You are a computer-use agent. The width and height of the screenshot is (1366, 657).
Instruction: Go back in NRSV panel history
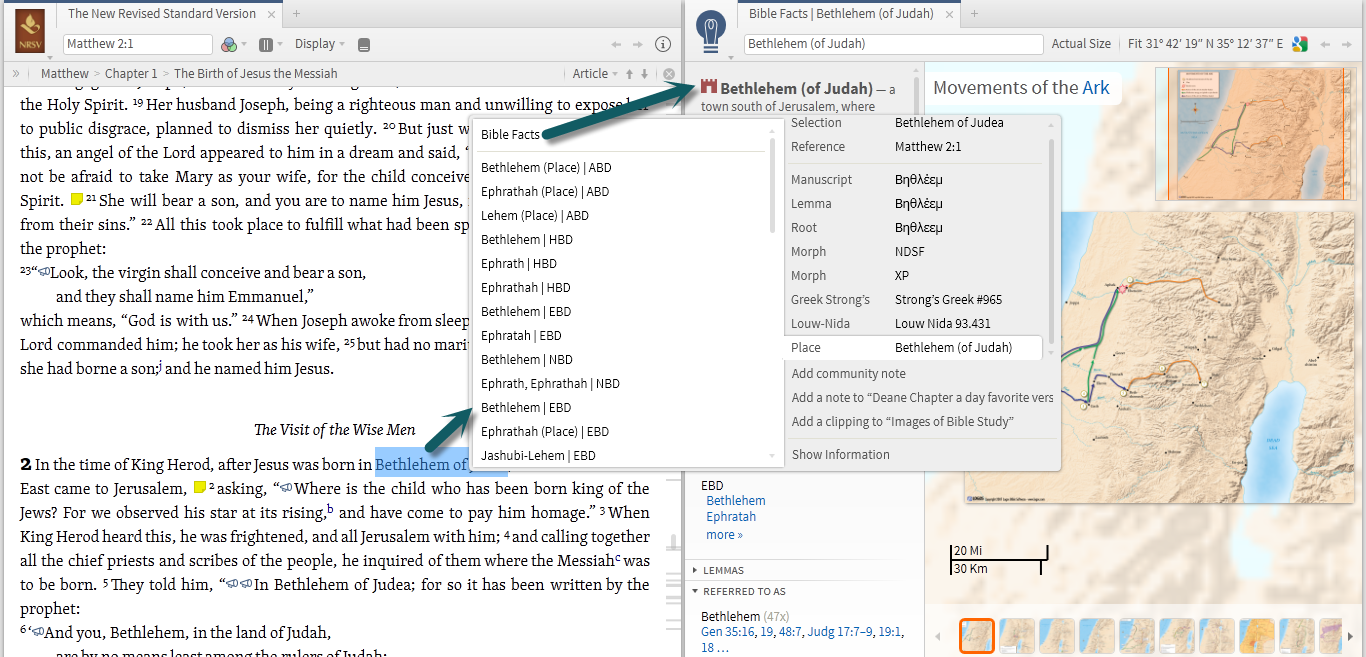617,44
